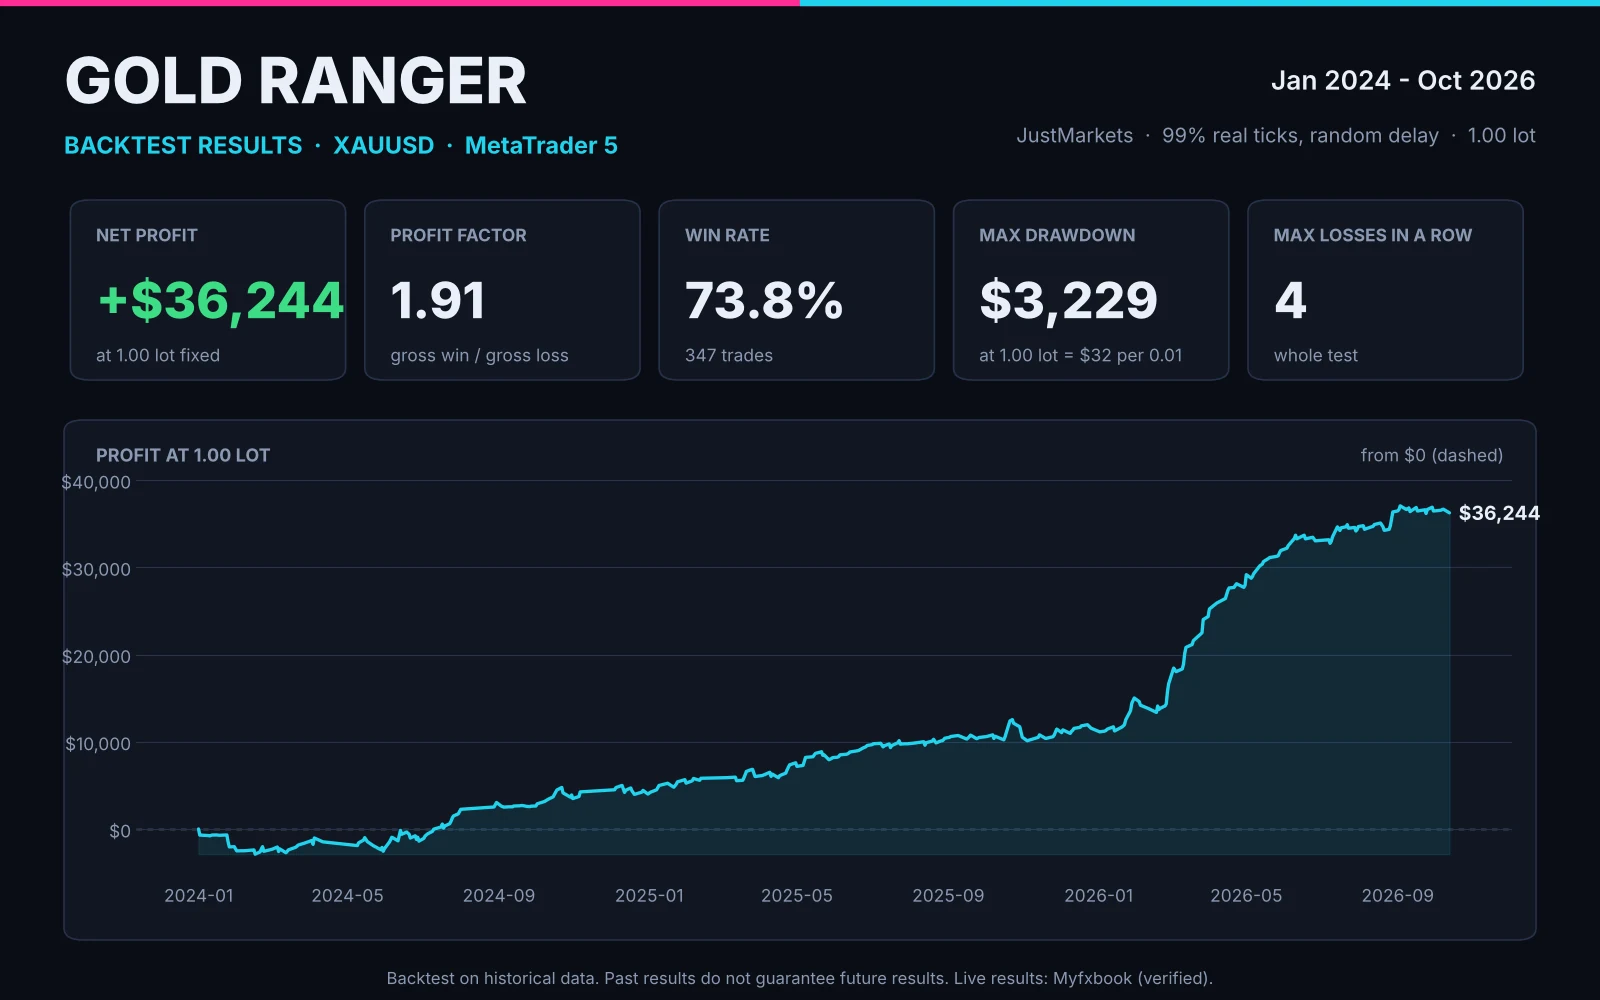Viewport: 1600px width, 1000px height.
Task: Click the 2025-05 x-axis label
Action: click(x=797, y=895)
